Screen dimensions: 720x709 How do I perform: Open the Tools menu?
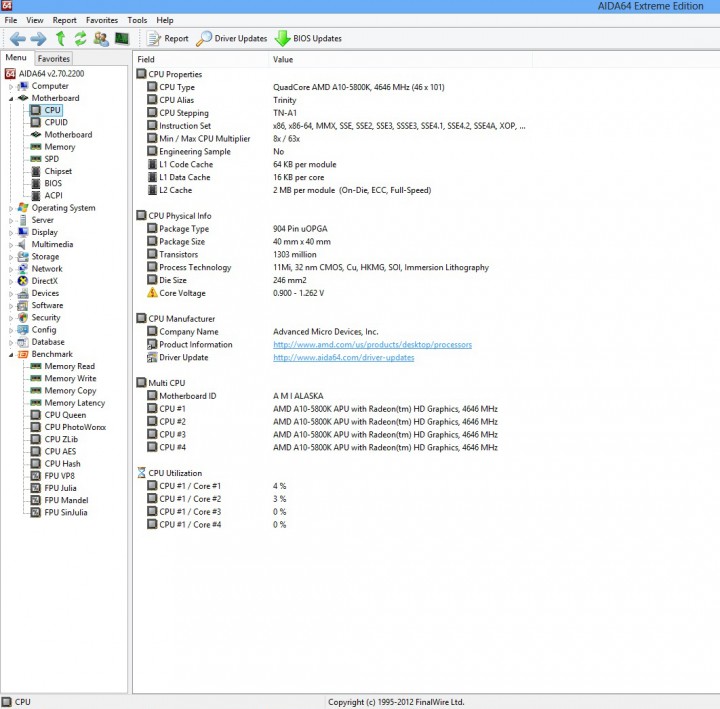tap(137, 20)
